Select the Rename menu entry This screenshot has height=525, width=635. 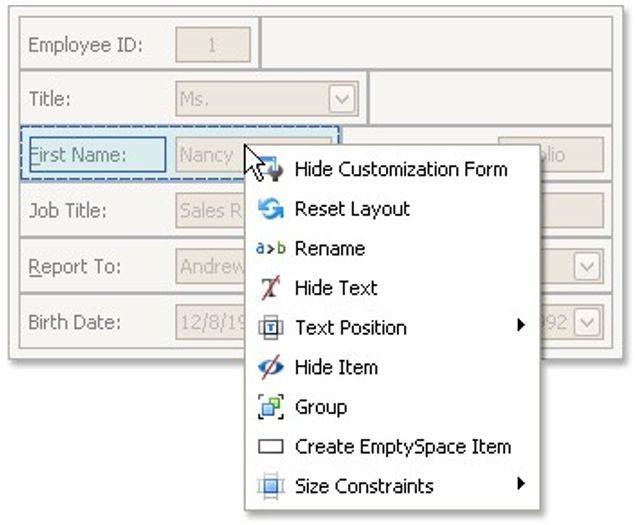coord(329,249)
